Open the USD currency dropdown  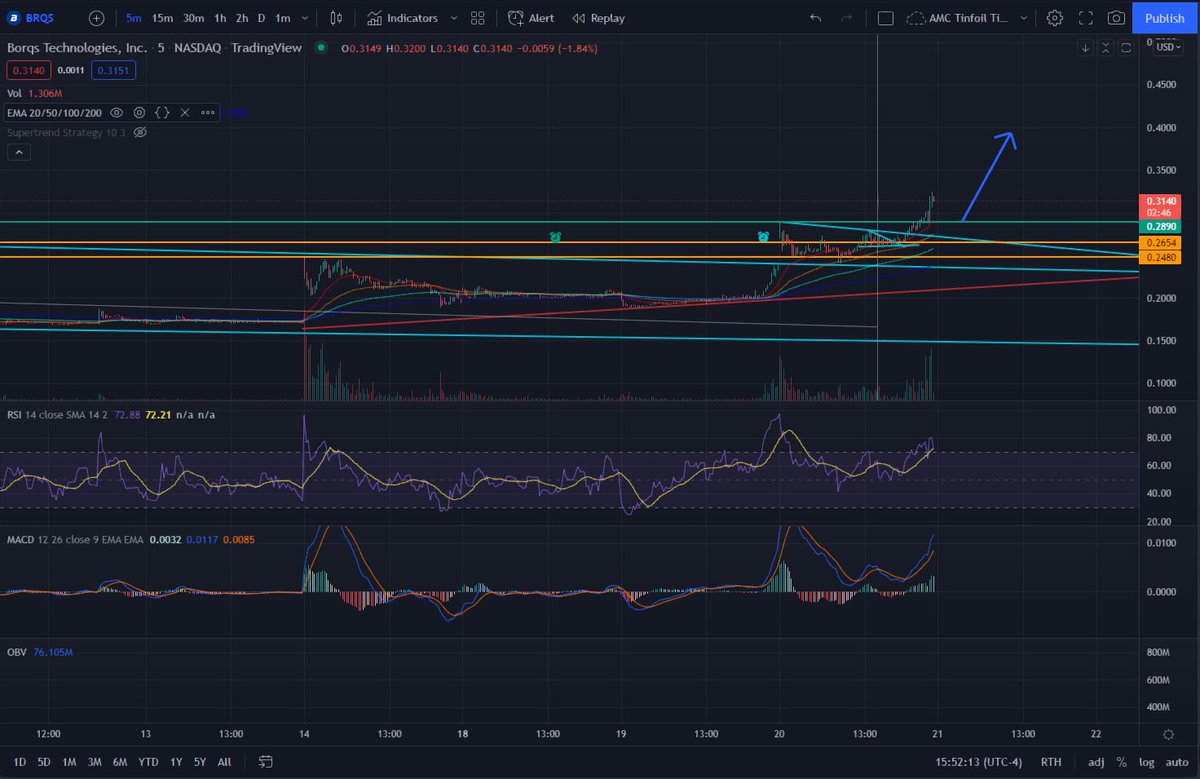(x=1168, y=46)
